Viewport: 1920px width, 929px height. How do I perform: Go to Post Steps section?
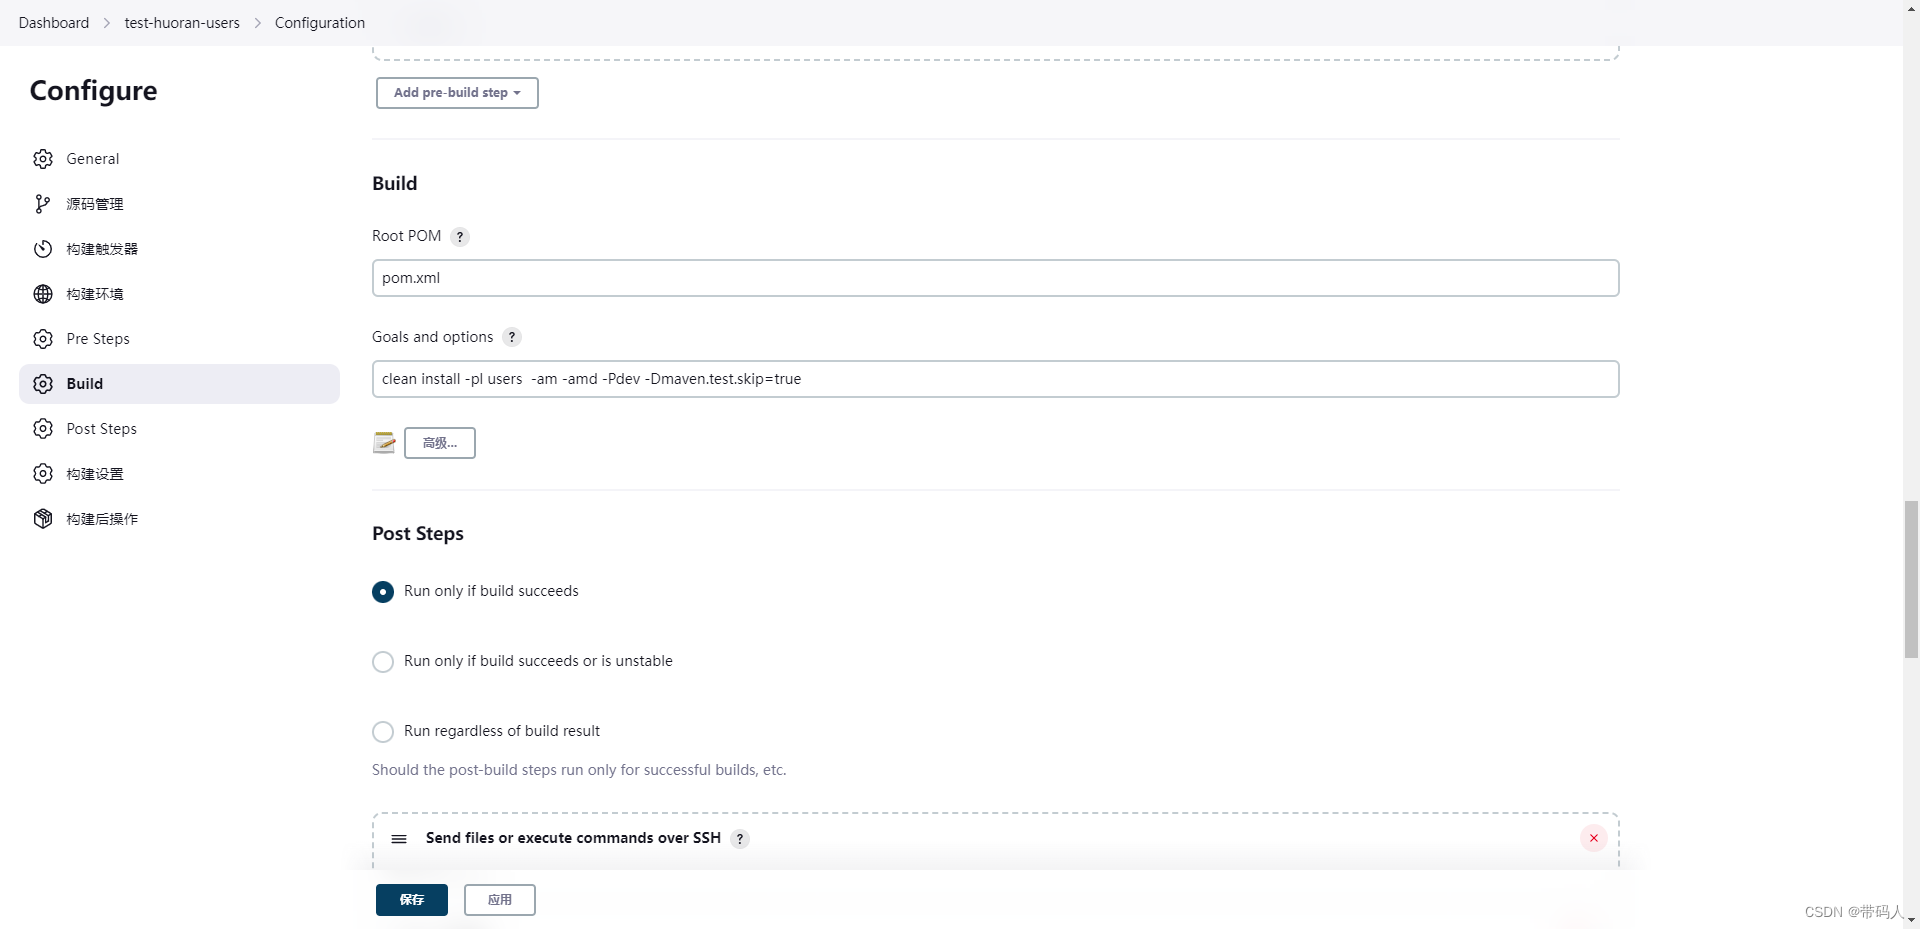point(179,429)
